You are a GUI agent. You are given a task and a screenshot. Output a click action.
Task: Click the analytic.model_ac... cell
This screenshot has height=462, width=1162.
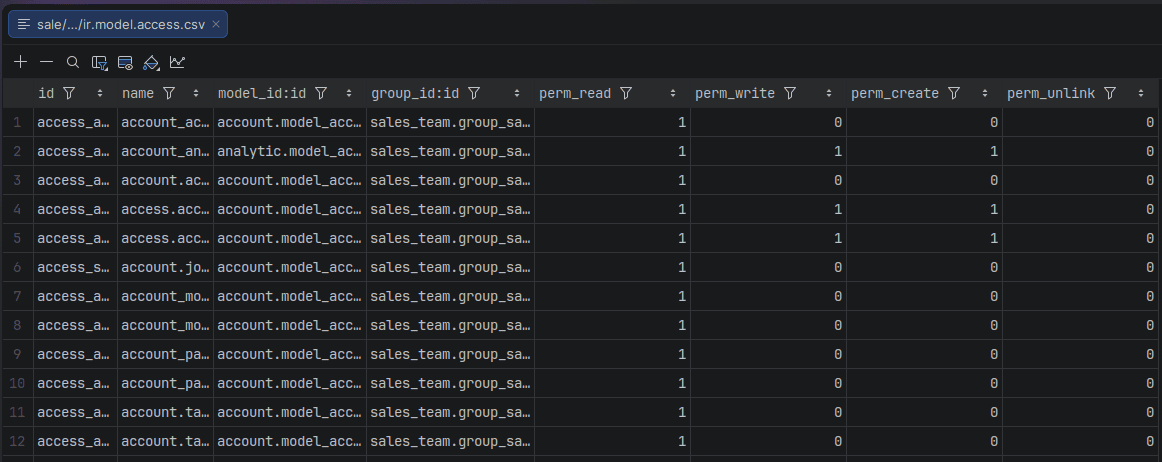(290, 151)
